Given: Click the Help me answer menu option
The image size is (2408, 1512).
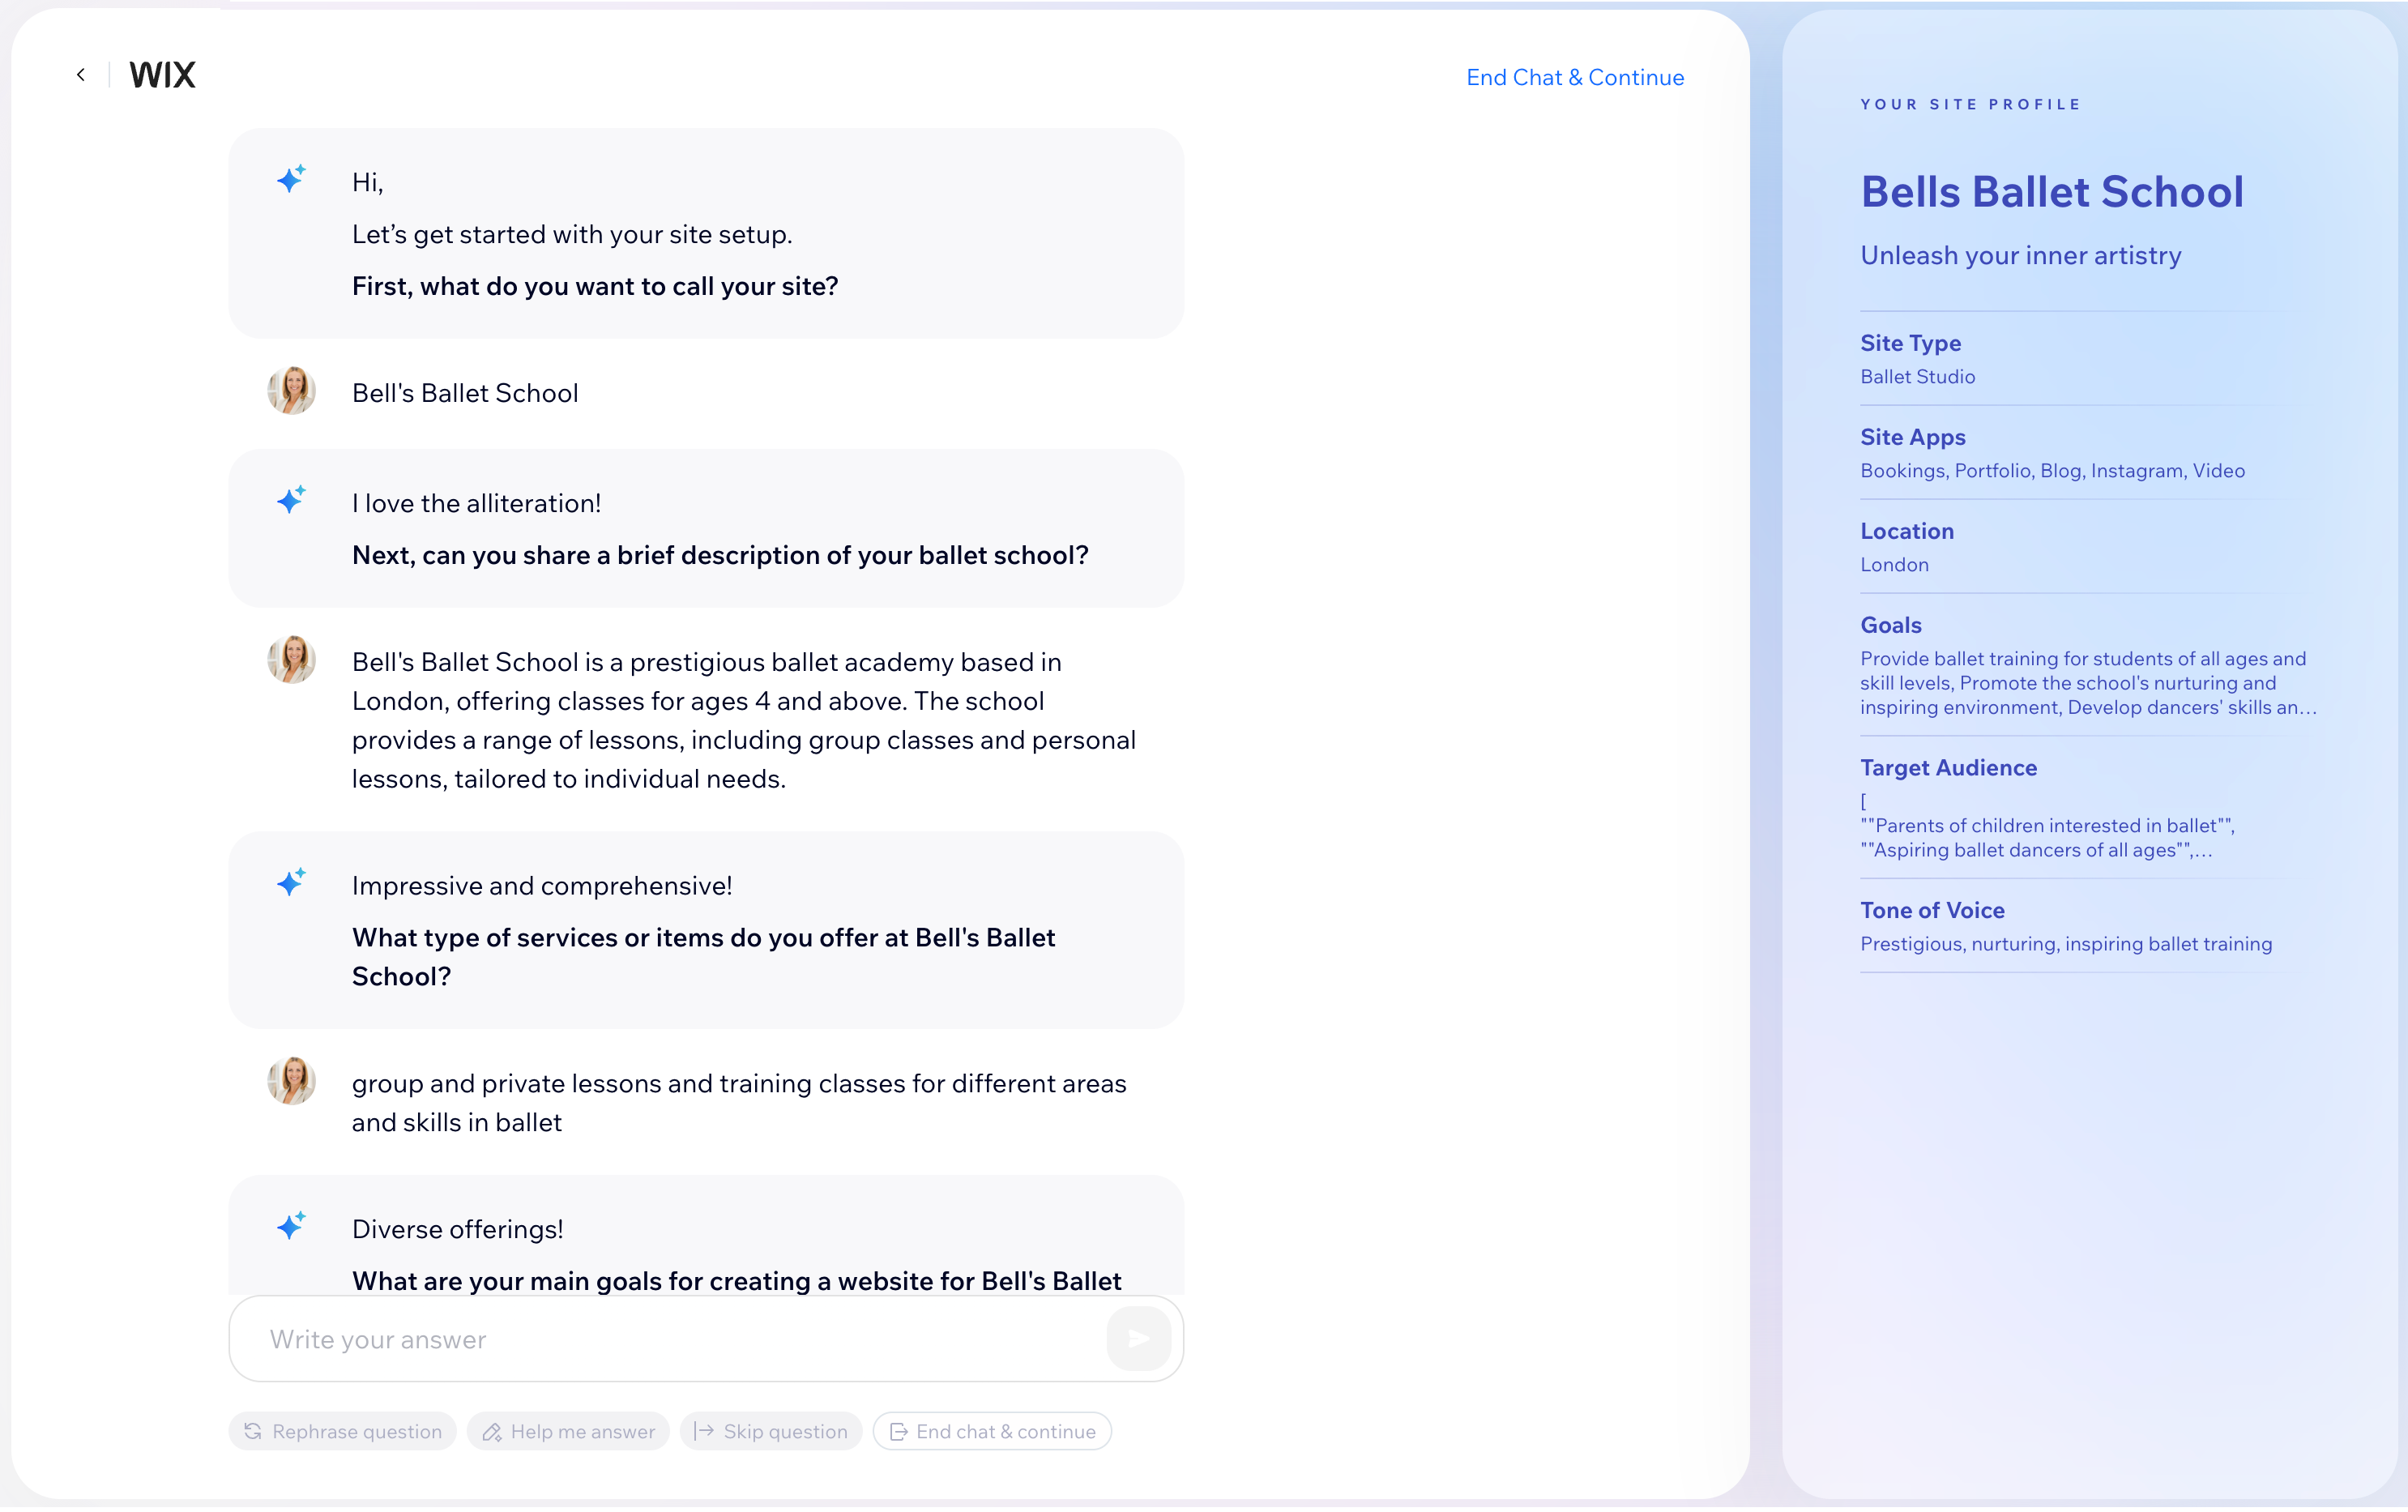Looking at the screenshot, I should 568,1432.
